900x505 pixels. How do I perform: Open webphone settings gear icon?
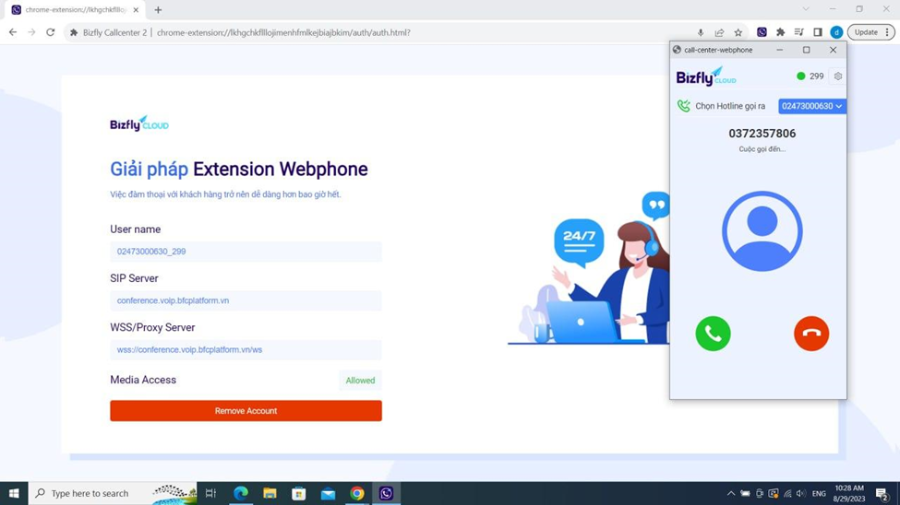pos(837,76)
